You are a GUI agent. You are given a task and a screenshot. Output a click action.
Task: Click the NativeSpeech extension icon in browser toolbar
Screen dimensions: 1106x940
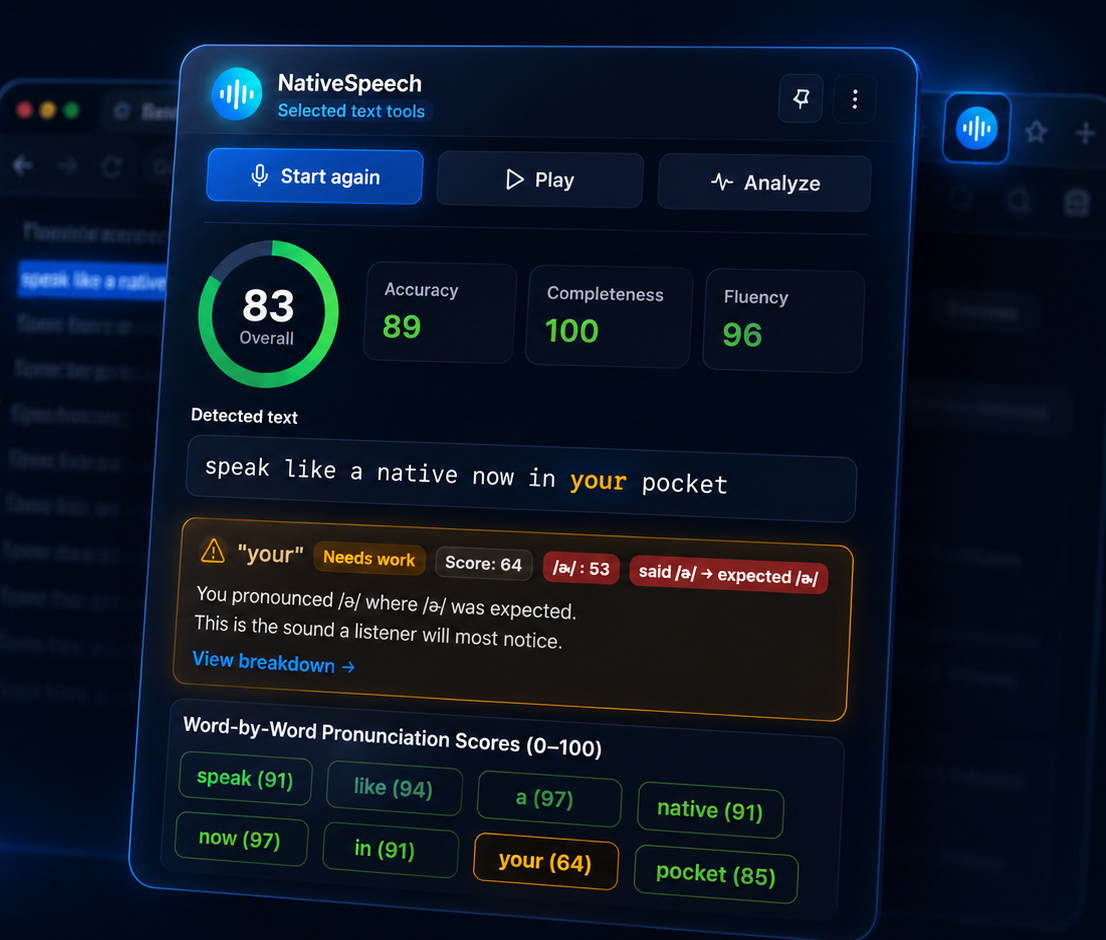976,128
